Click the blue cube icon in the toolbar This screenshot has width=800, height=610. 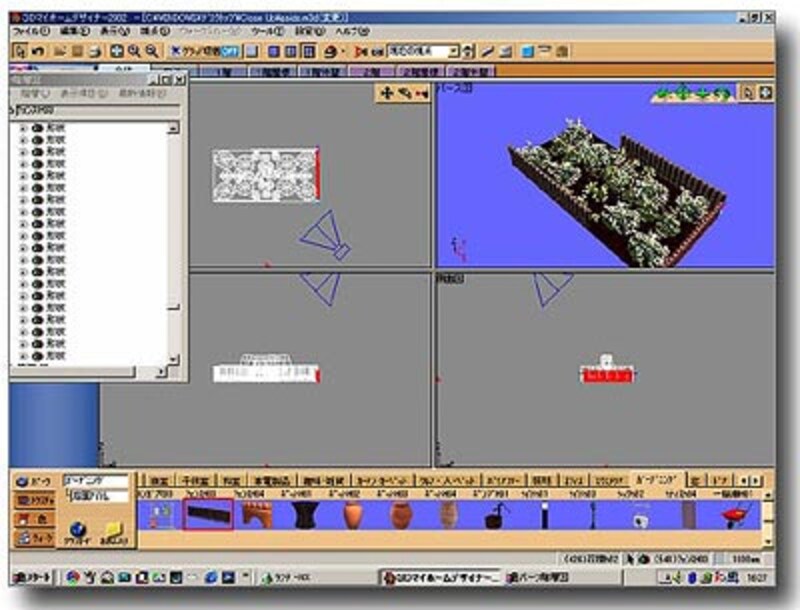tap(527, 52)
